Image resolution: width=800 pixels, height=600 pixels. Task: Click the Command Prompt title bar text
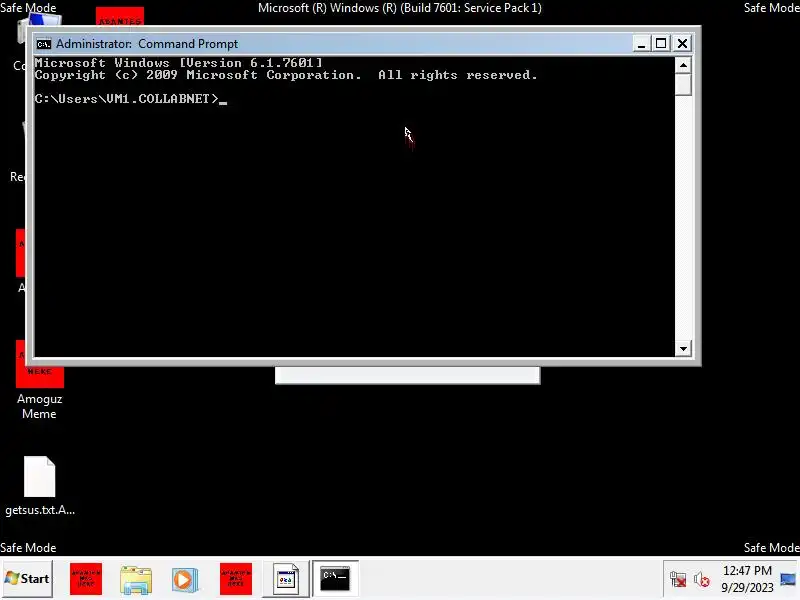point(147,44)
